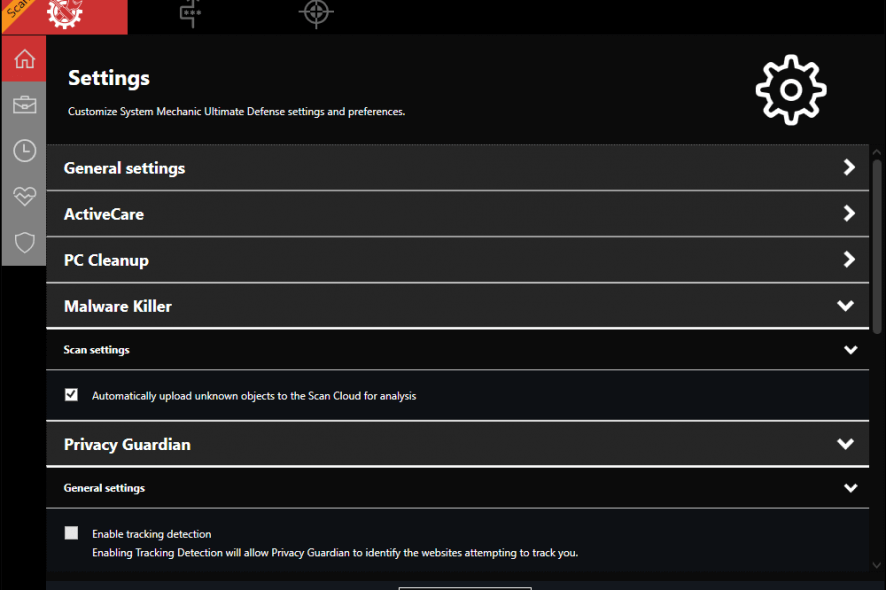Click the vertical scrollbar thumb
Screen dimensions: 886x590
click(876, 246)
